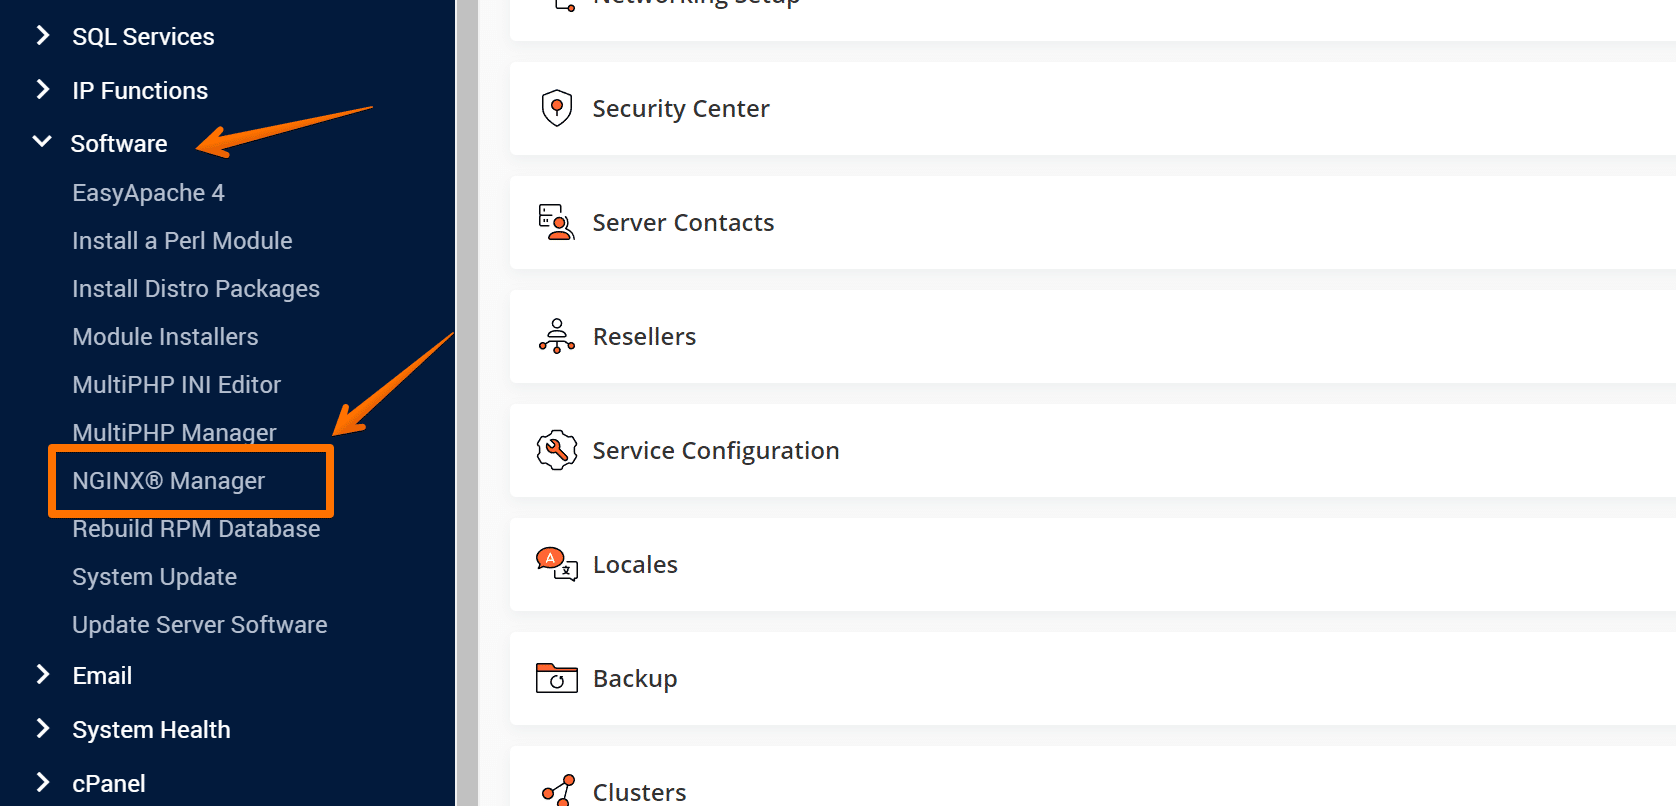Go to Update Server Software
This screenshot has height=806, width=1676.
[200, 625]
